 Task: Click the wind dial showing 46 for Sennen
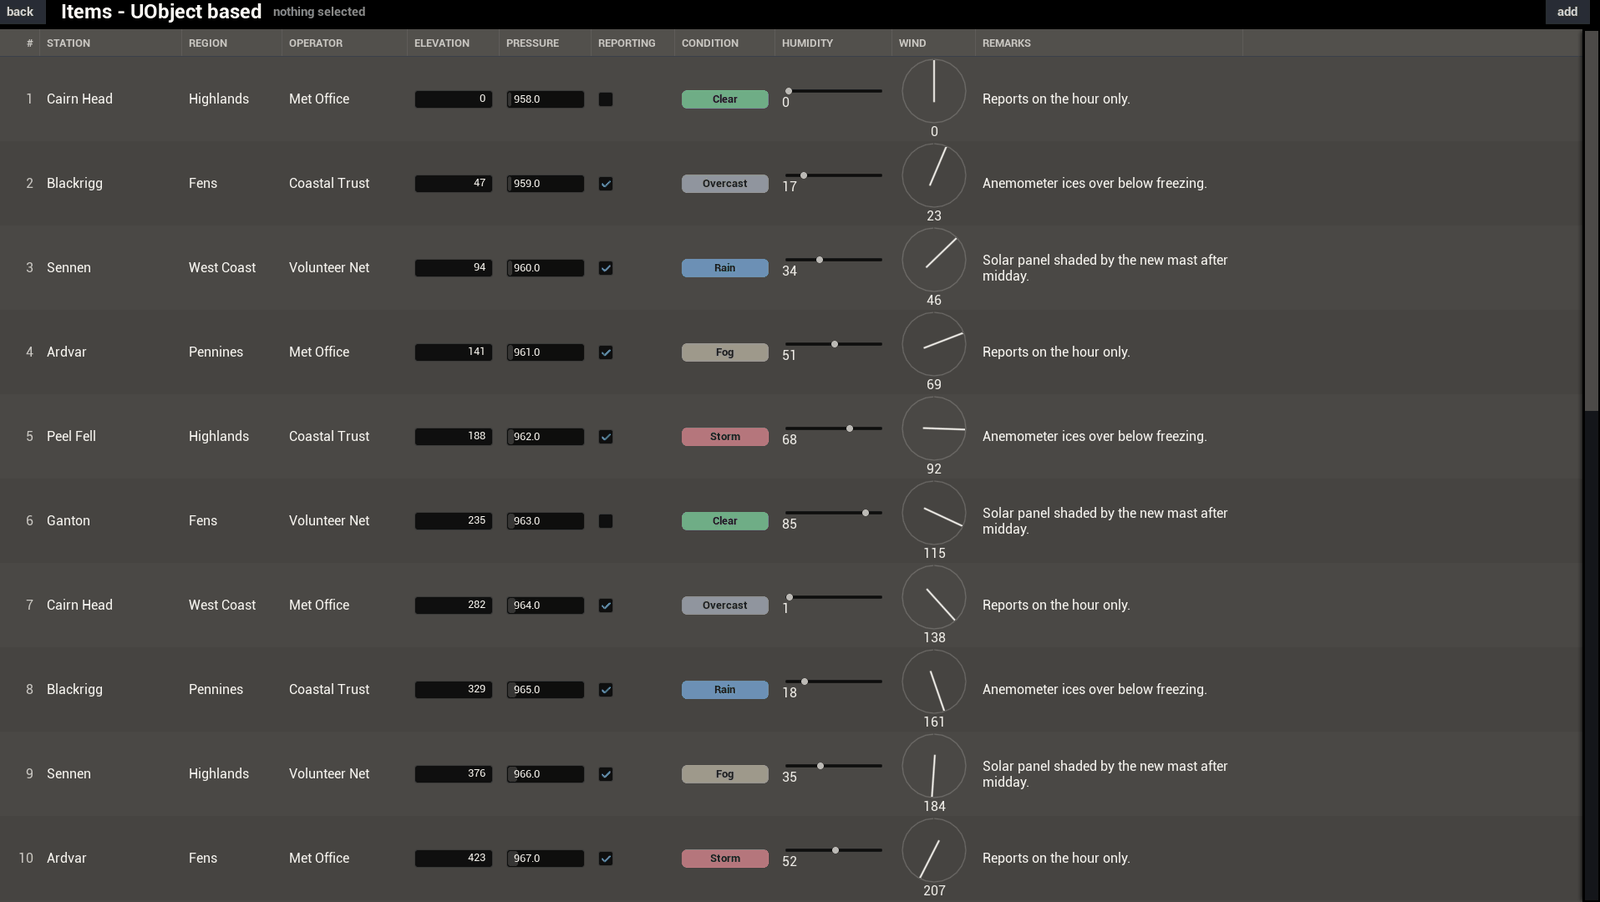pos(934,260)
